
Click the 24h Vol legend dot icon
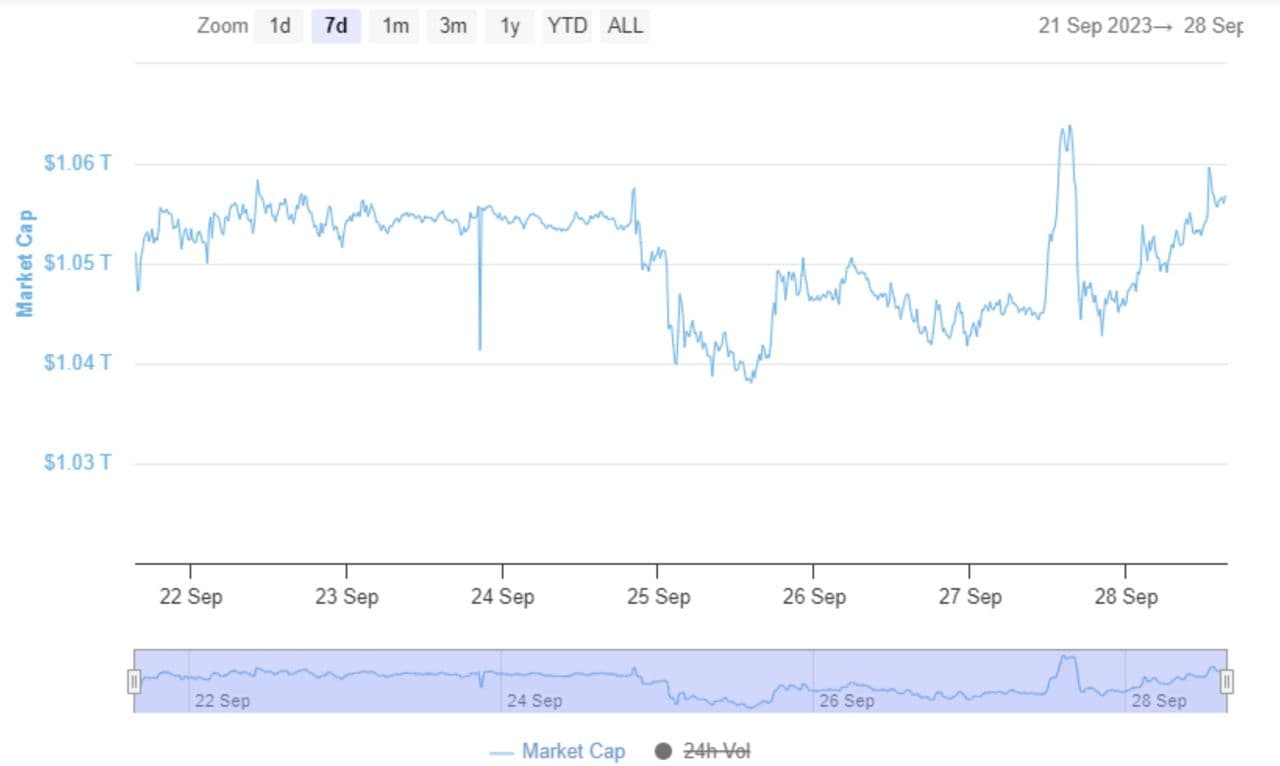(663, 751)
